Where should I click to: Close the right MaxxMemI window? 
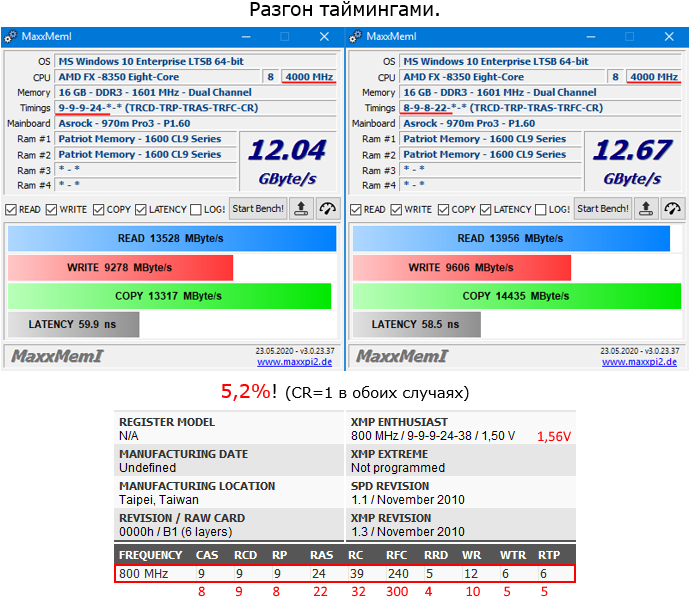click(x=669, y=37)
